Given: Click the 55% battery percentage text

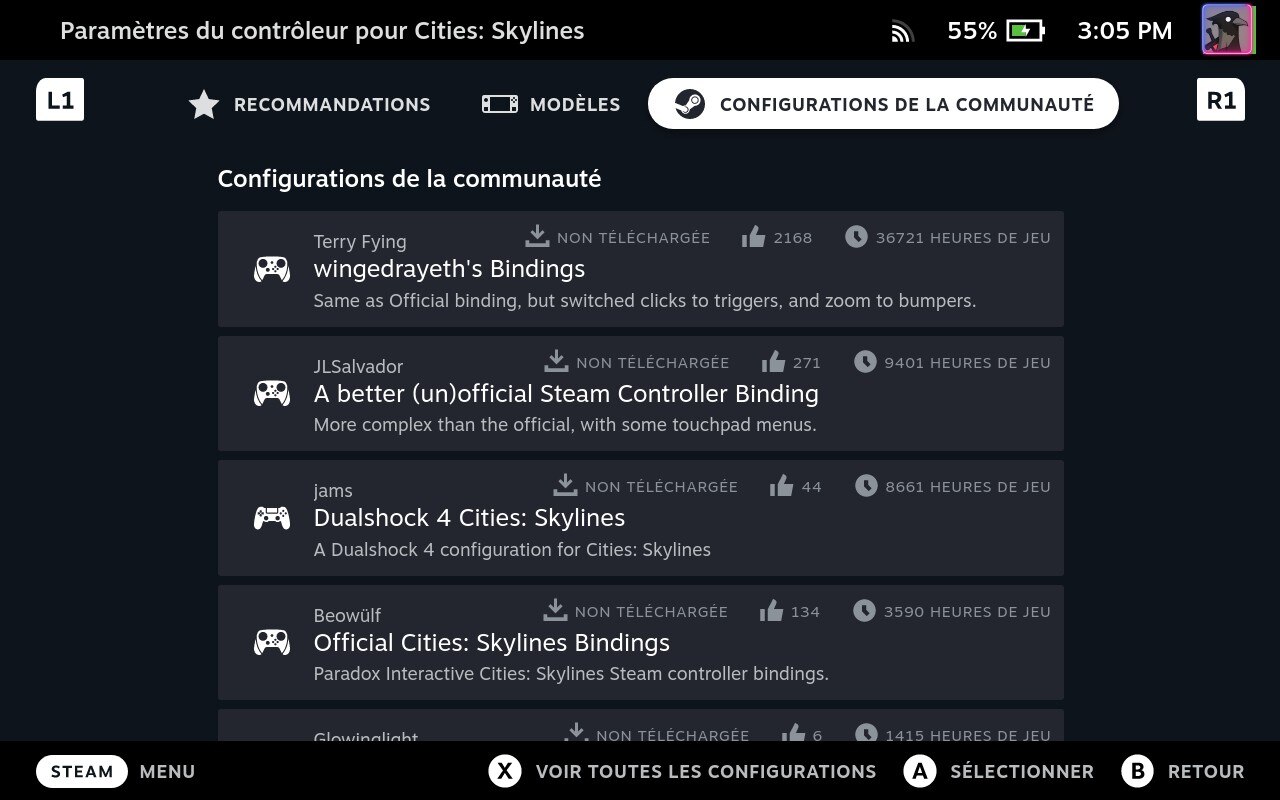Looking at the screenshot, I should 972,31.
